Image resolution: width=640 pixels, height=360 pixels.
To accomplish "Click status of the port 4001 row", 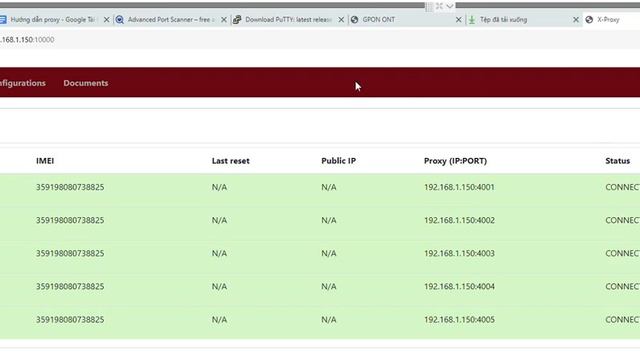I will (x=622, y=187).
